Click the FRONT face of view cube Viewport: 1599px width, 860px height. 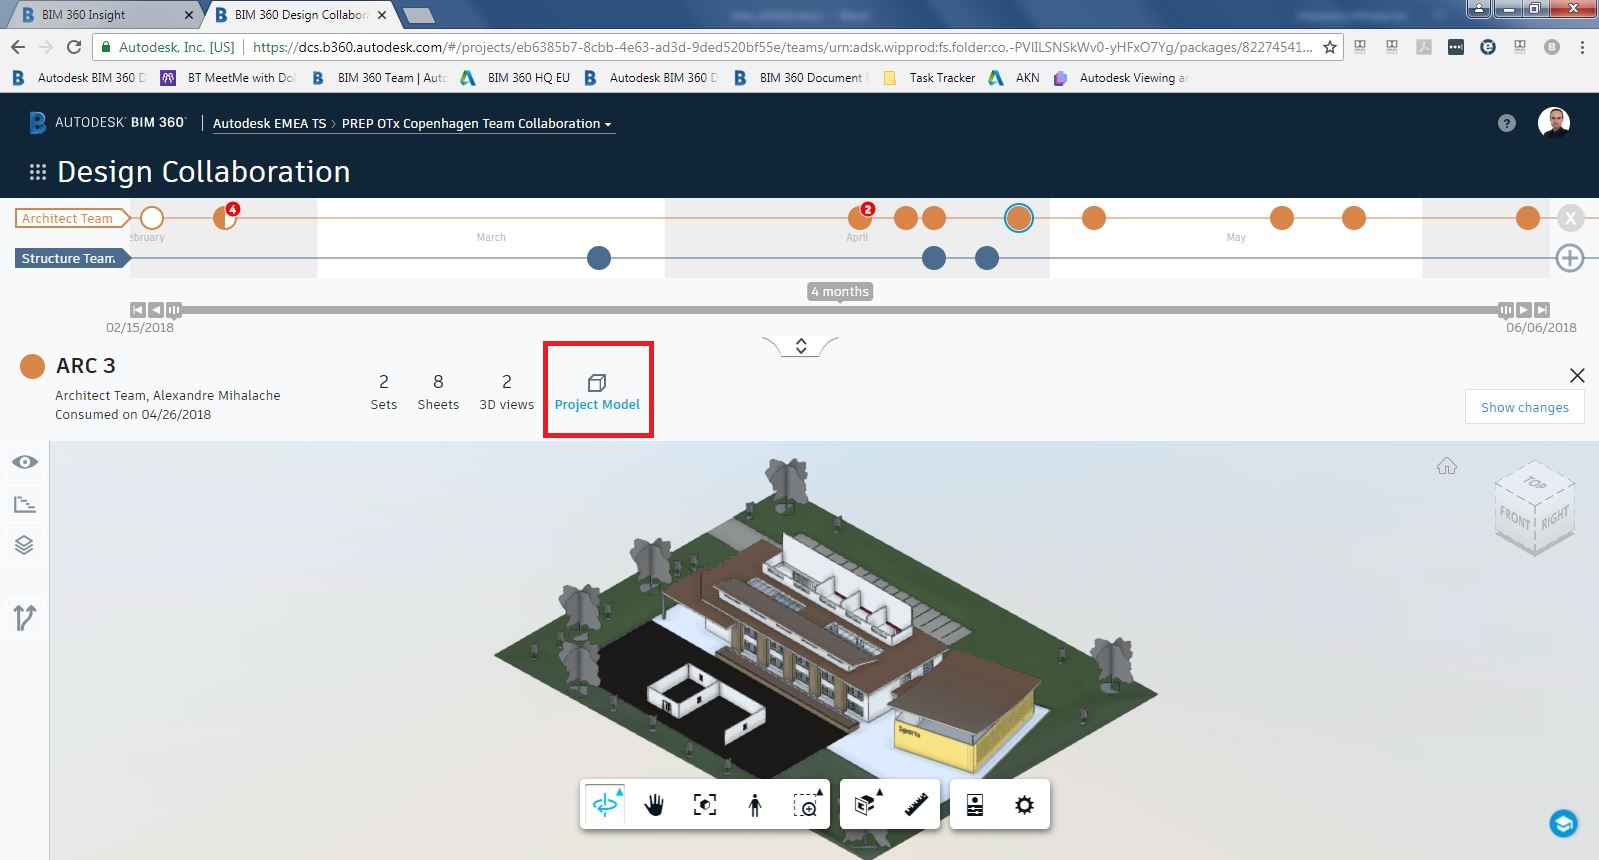1514,519
